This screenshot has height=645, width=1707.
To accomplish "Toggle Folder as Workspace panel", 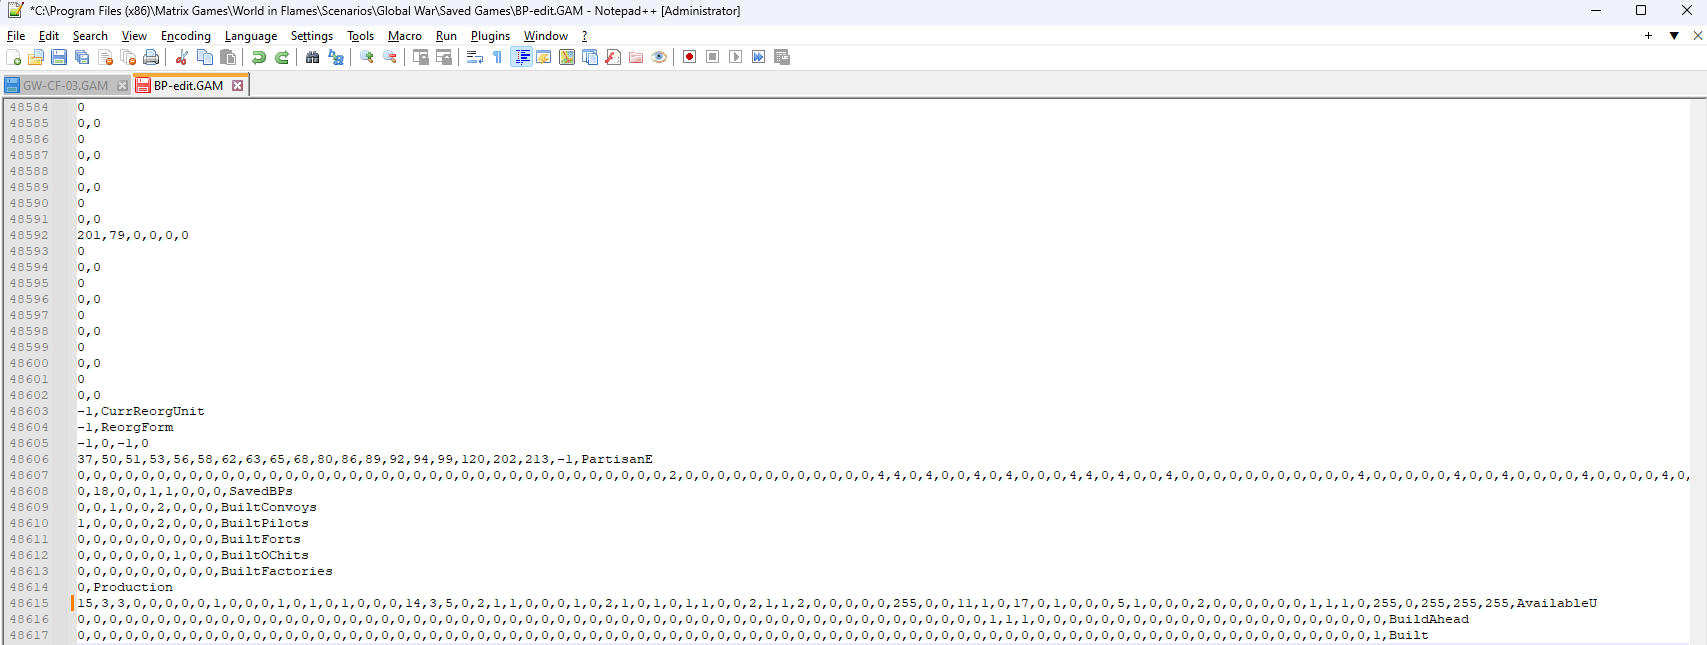I will click(x=636, y=57).
